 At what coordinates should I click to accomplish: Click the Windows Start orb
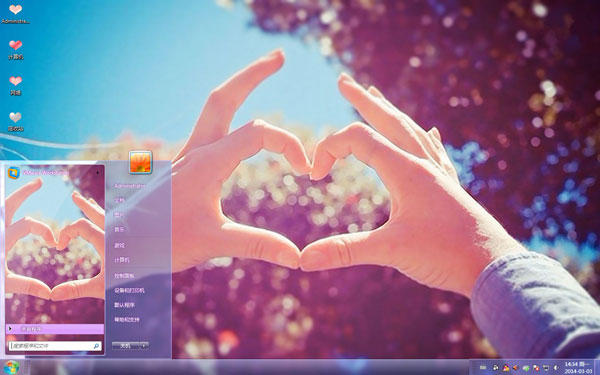[11, 368]
